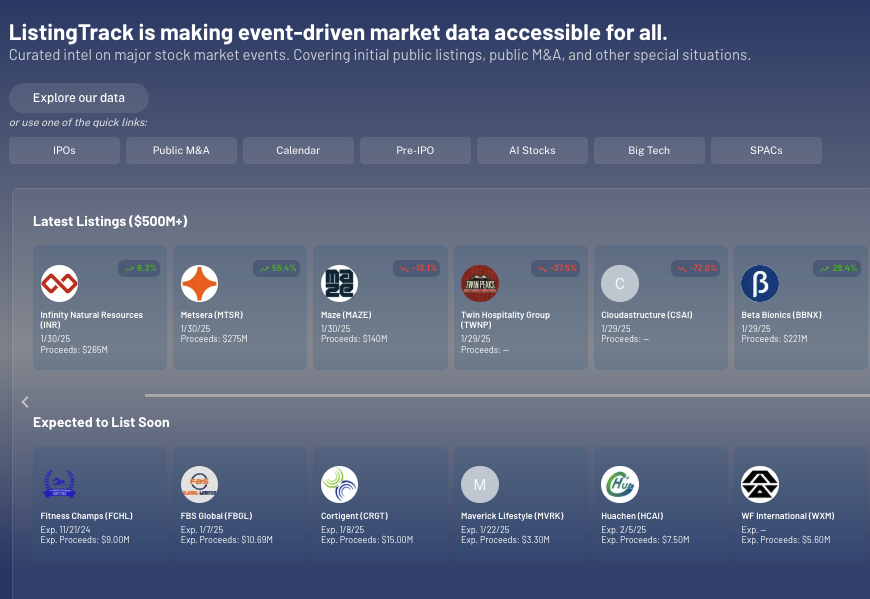
Task: Click the Explore our data button
Action: click(79, 98)
